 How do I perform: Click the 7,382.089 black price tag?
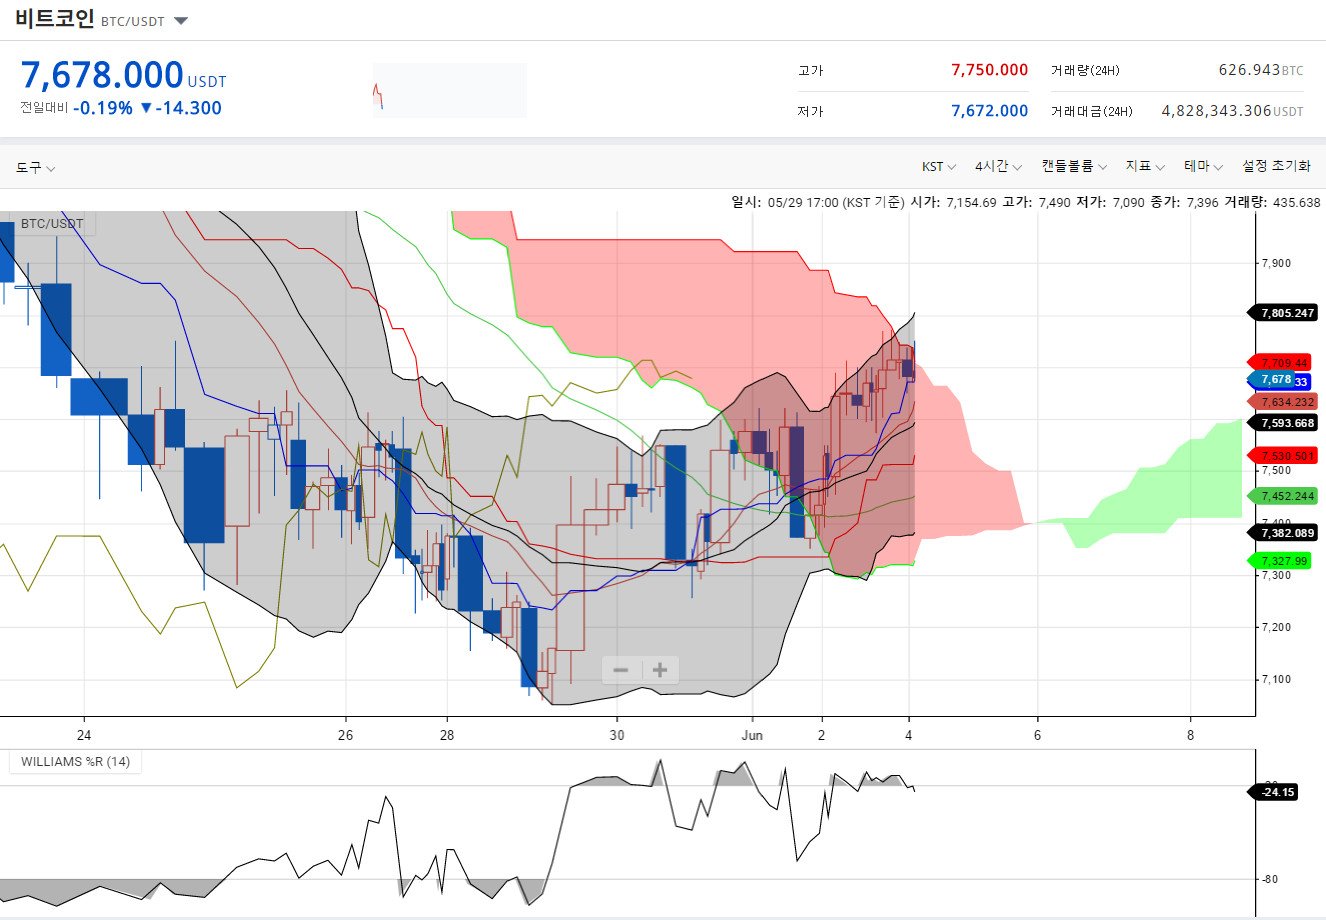(1284, 533)
